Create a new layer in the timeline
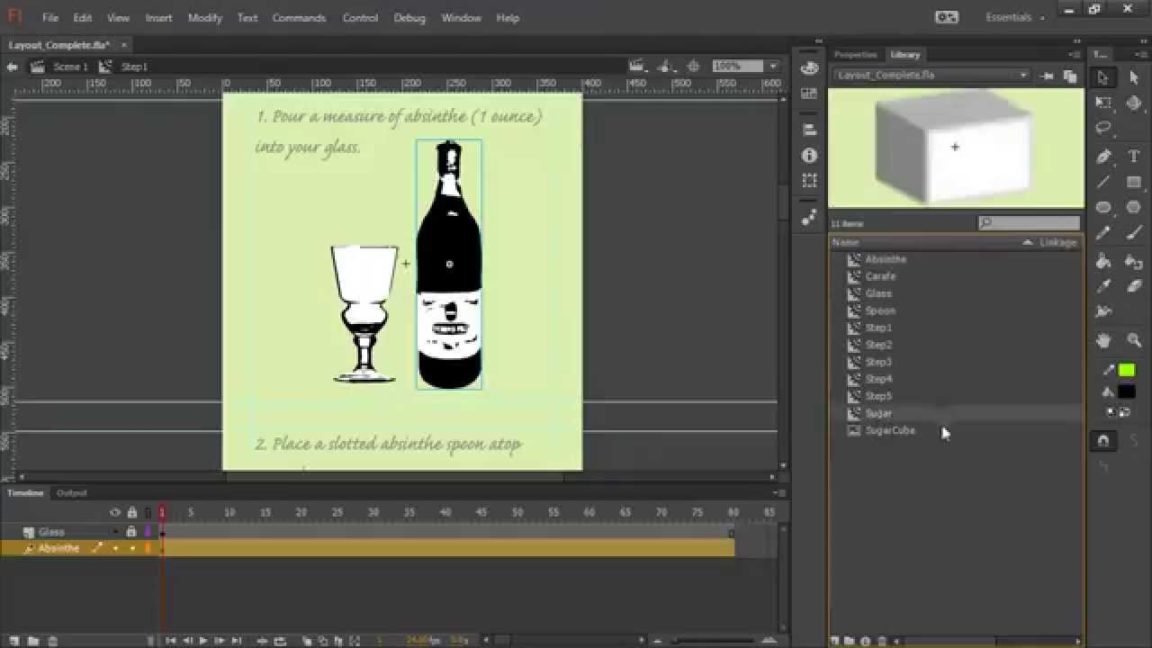This screenshot has height=648, width=1152. point(12,639)
